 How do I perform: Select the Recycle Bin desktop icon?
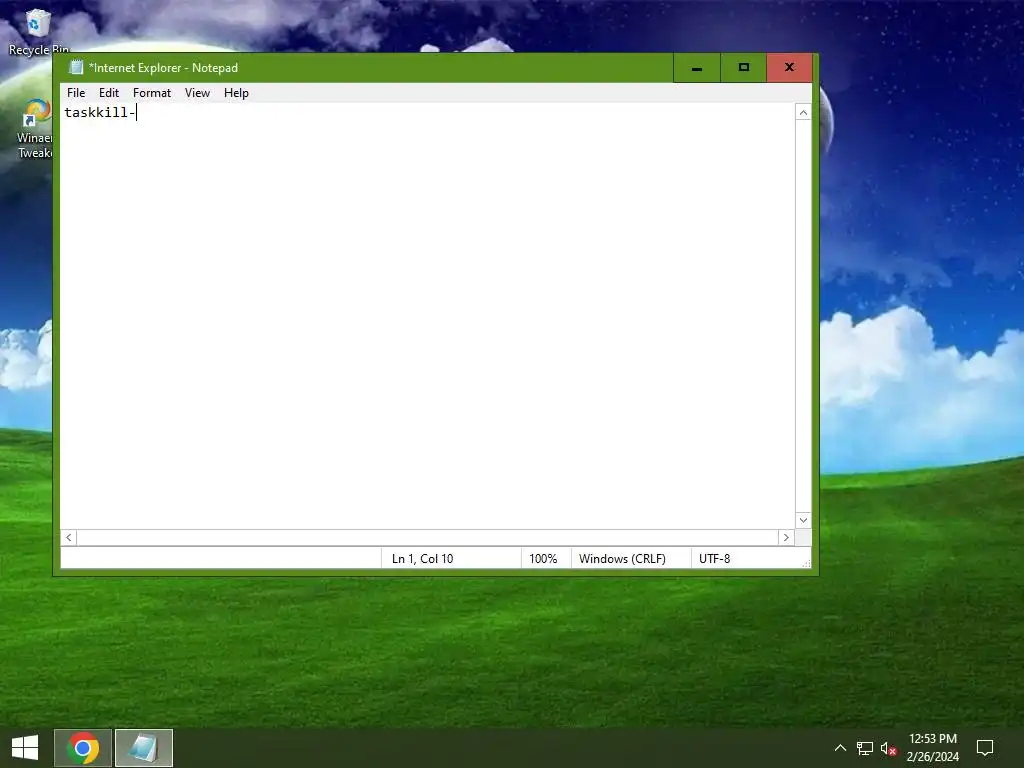38,31
